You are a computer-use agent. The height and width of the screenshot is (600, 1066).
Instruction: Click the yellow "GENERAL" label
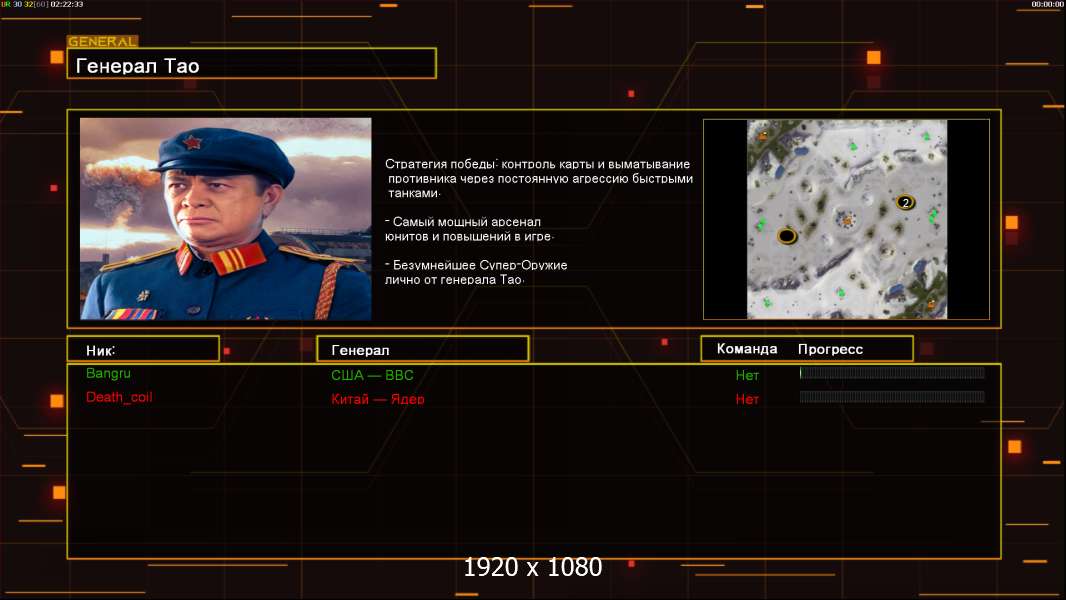coord(103,41)
